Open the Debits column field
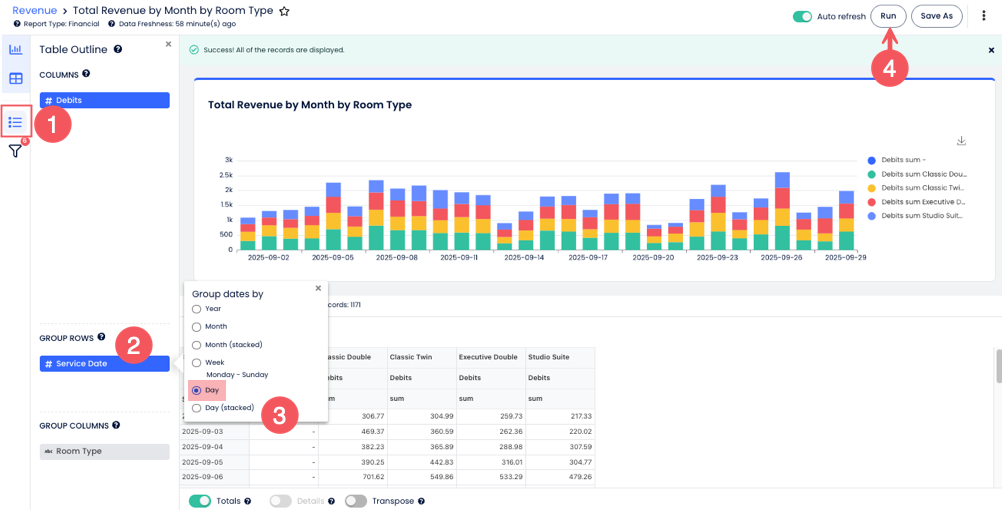 [x=104, y=100]
